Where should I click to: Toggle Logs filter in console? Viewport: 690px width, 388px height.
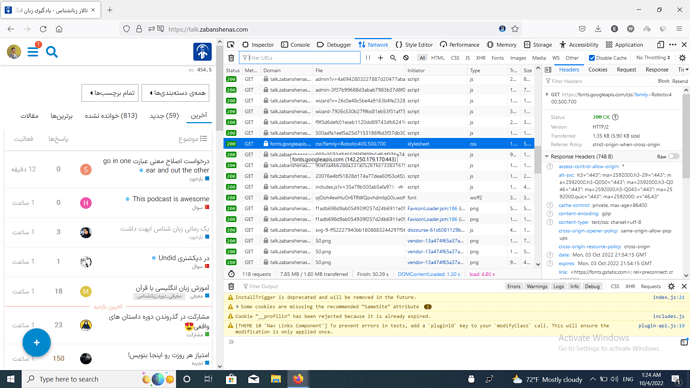(558, 286)
